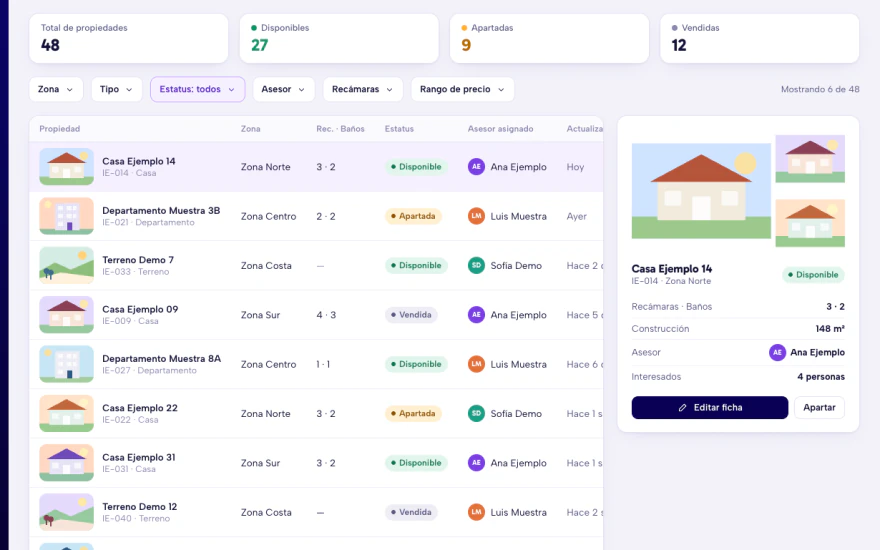Click SD avatar in Terreno Demo 7 row
Image resolution: width=880 pixels, height=550 pixels.
click(x=476, y=265)
